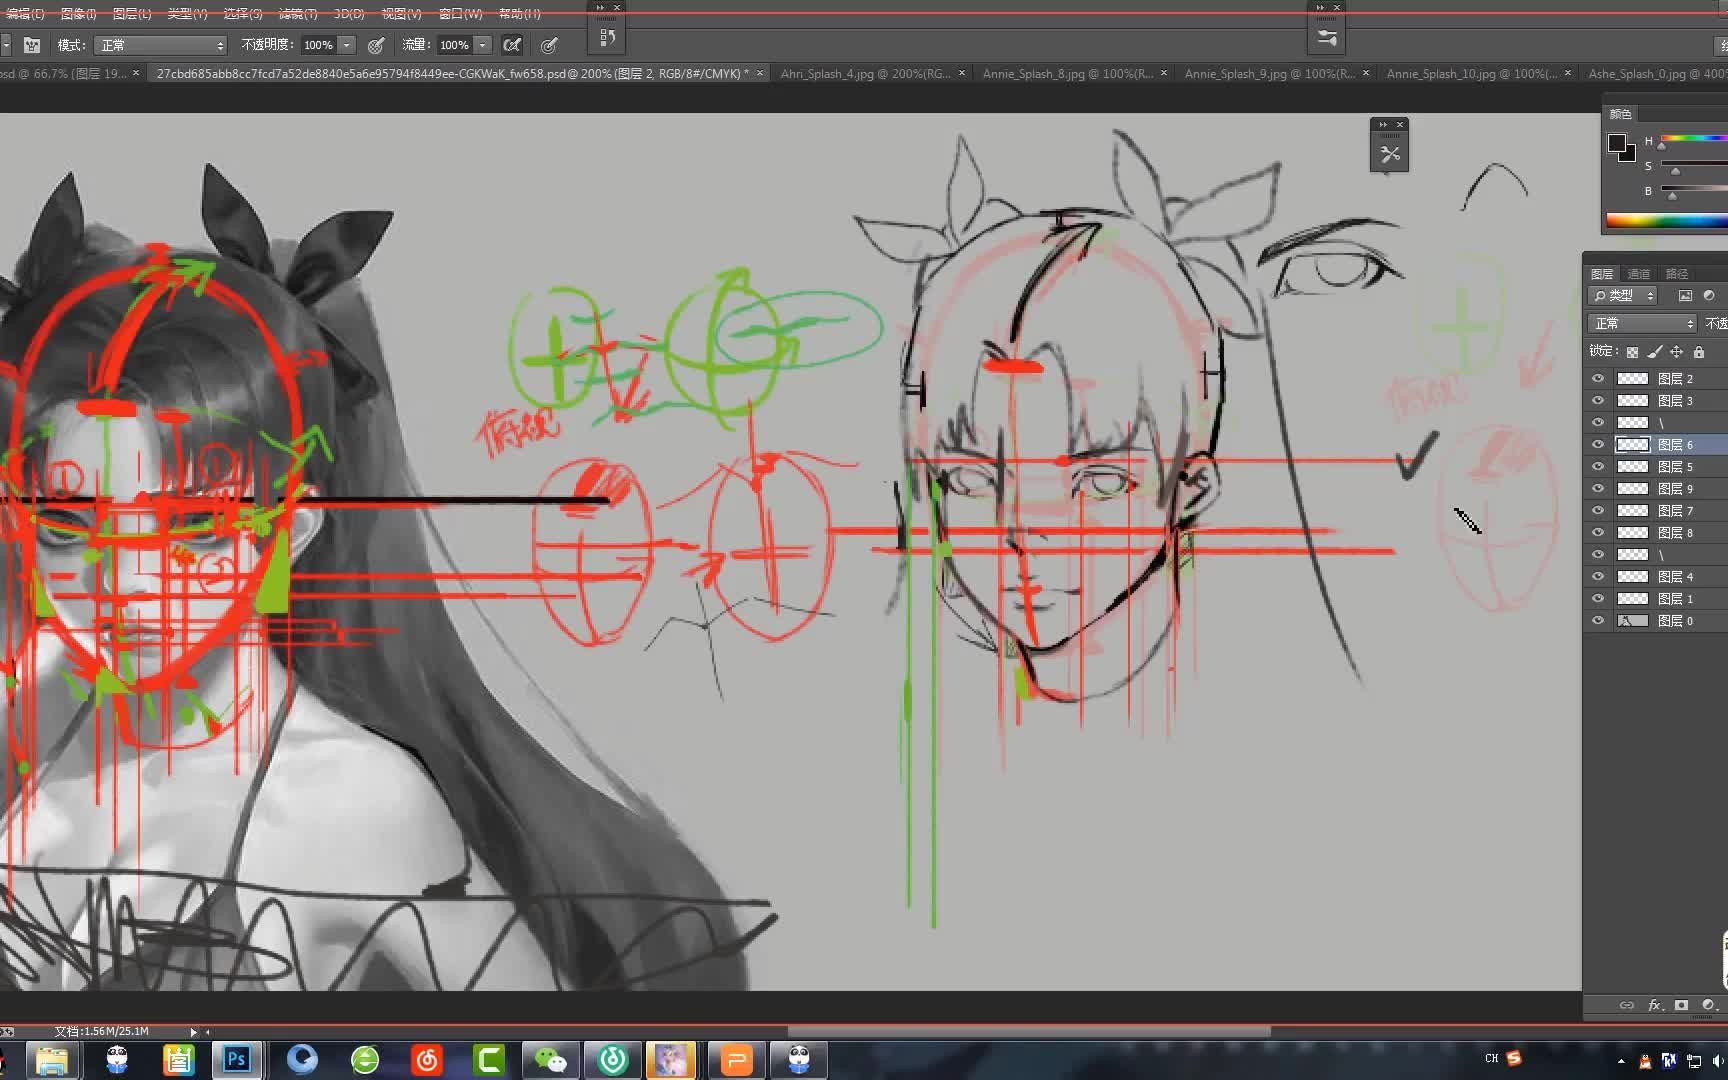
Task: Add layer style fx icon
Action: pos(1655,1005)
